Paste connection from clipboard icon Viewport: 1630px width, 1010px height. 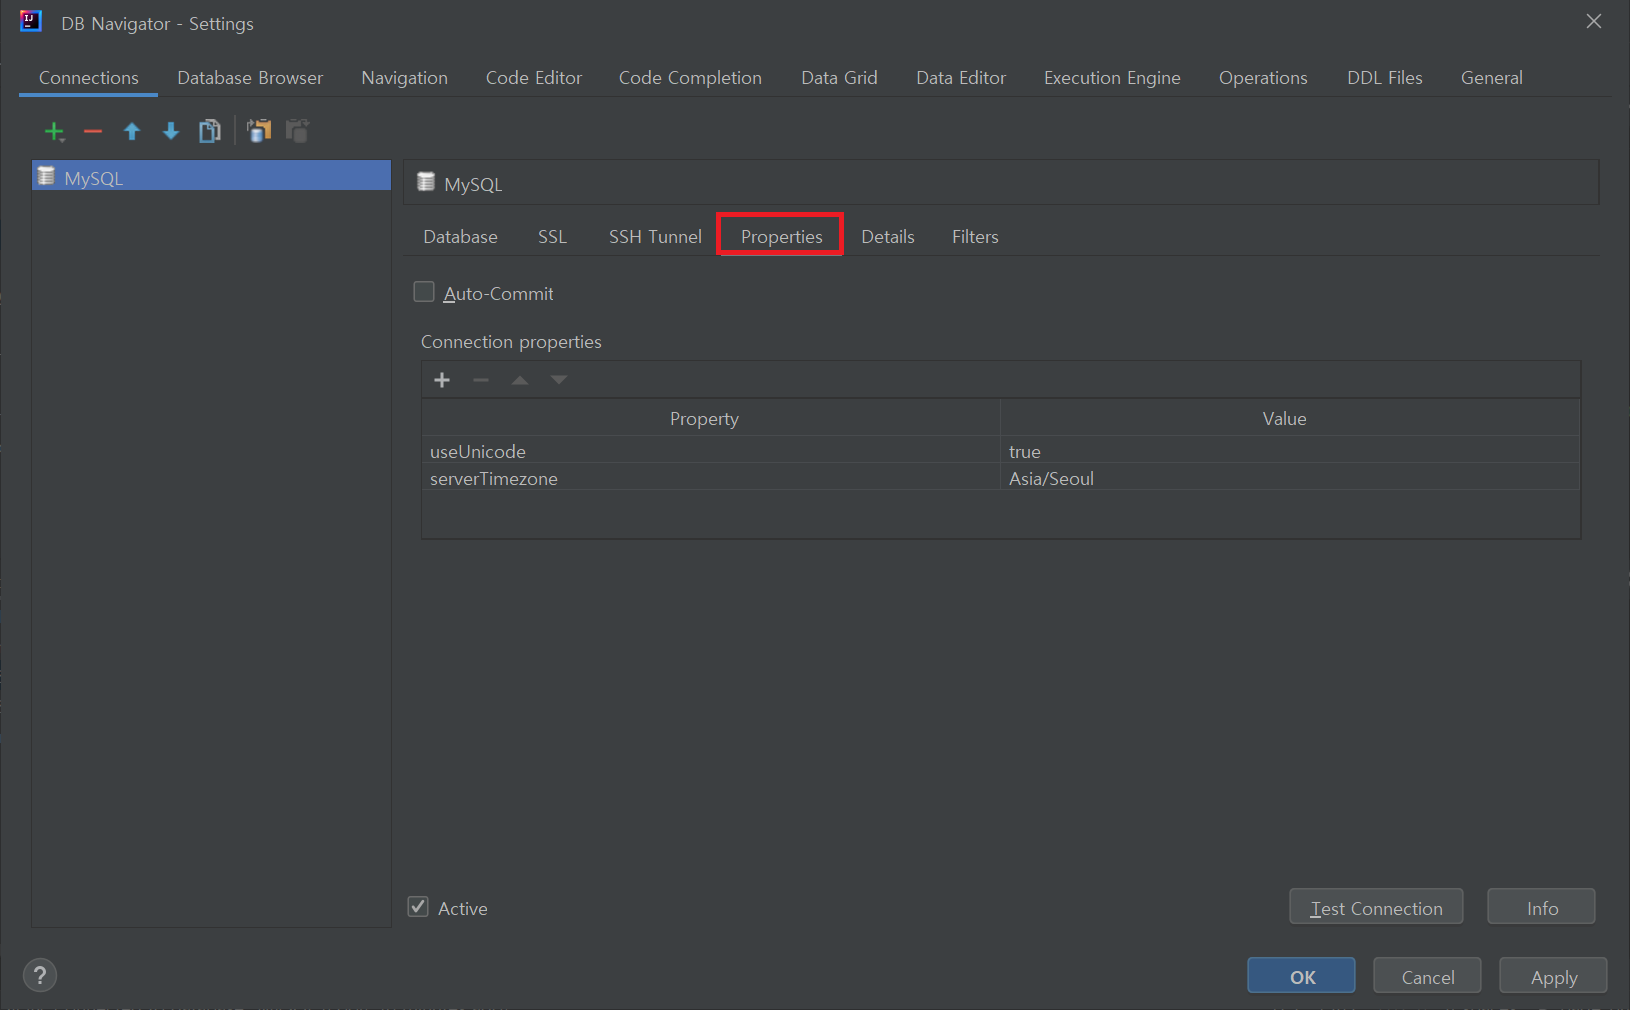click(x=297, y=131)
